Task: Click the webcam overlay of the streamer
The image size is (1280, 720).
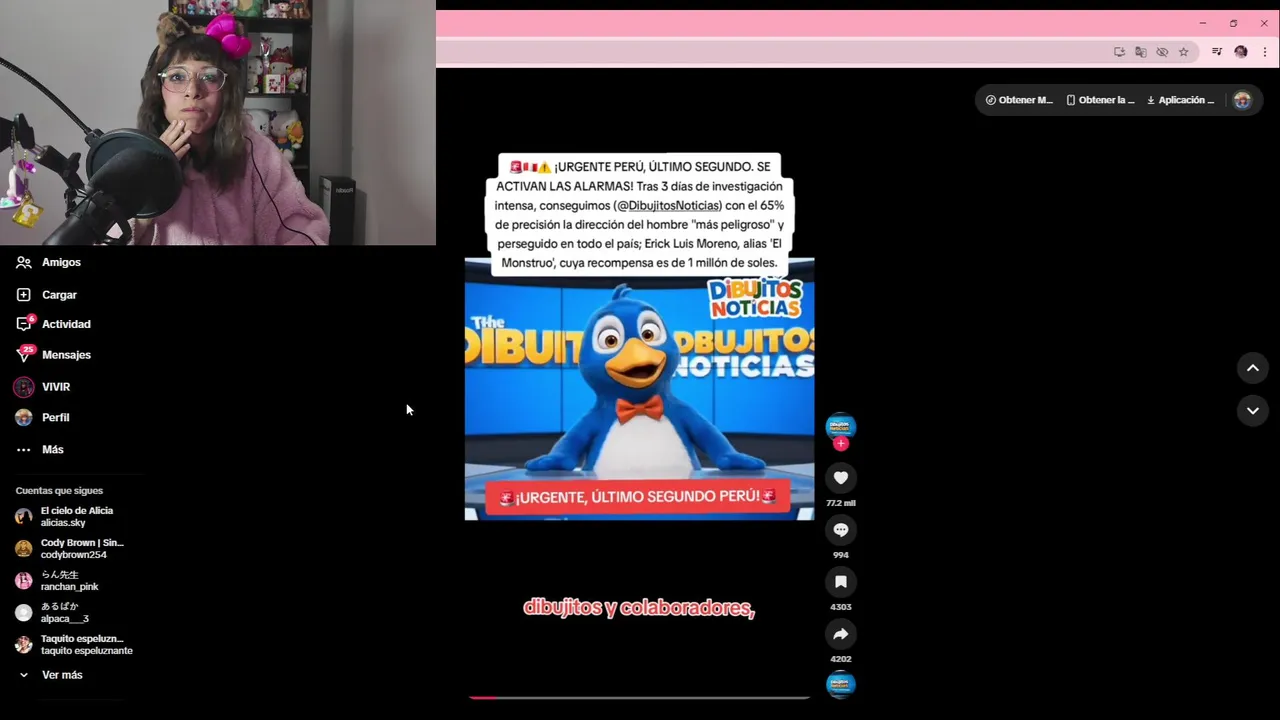Action: tap(218, 122)
